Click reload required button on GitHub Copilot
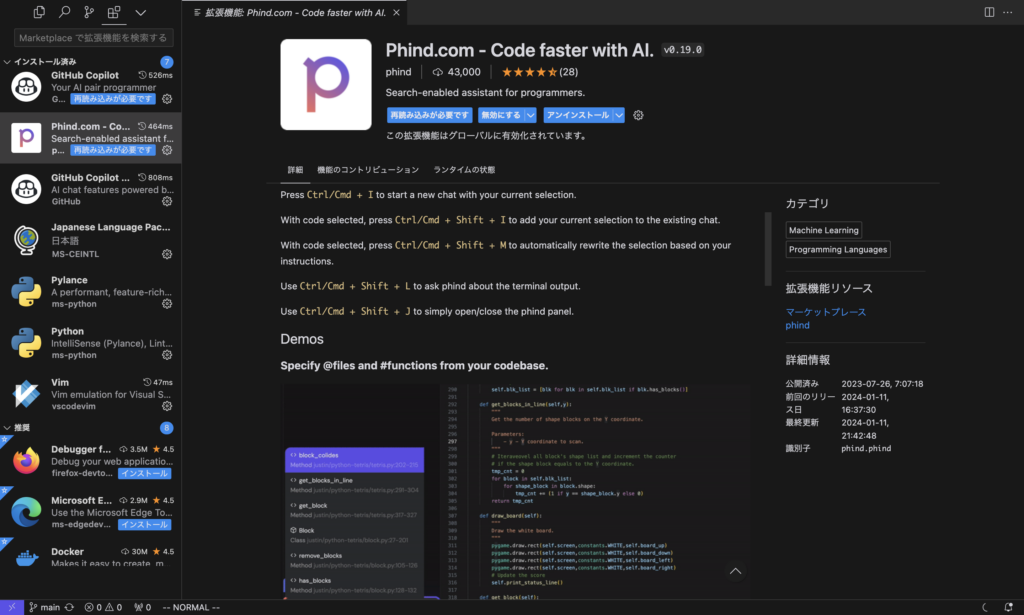 pyautogui.click(x=113, y=99)
